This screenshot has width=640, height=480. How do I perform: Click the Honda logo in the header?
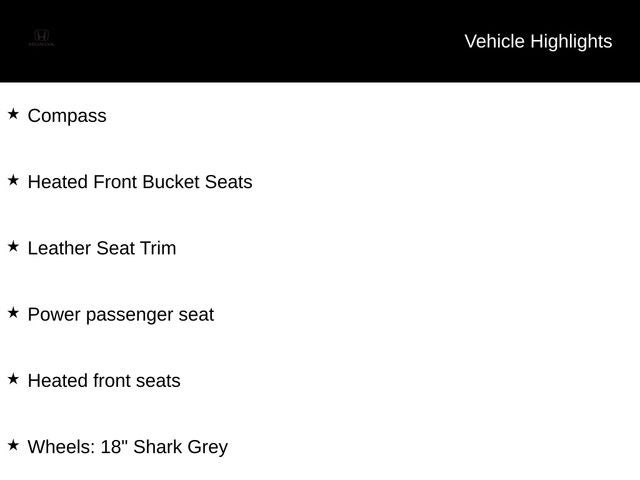tap(41, 38)
